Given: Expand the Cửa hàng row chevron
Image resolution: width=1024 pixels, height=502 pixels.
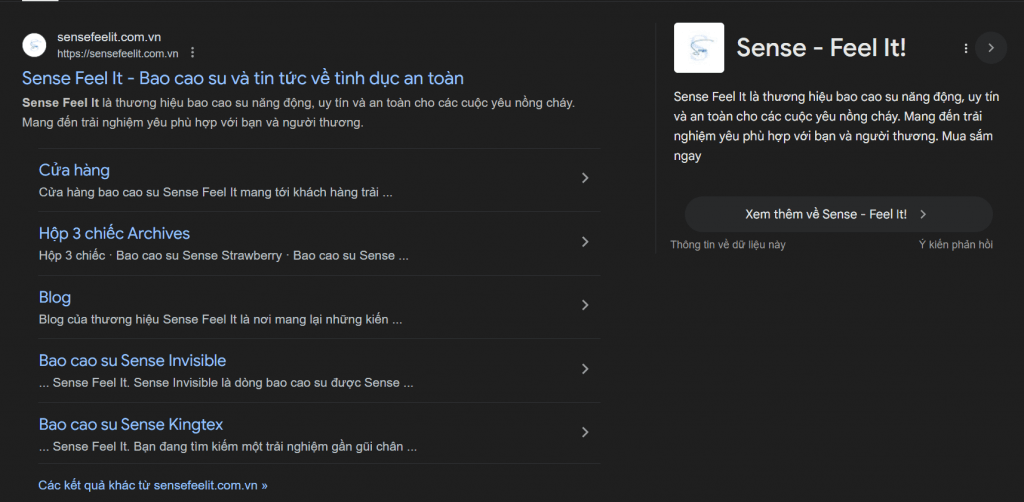Looking at the screenshot, I should click(x=585, y=178).
